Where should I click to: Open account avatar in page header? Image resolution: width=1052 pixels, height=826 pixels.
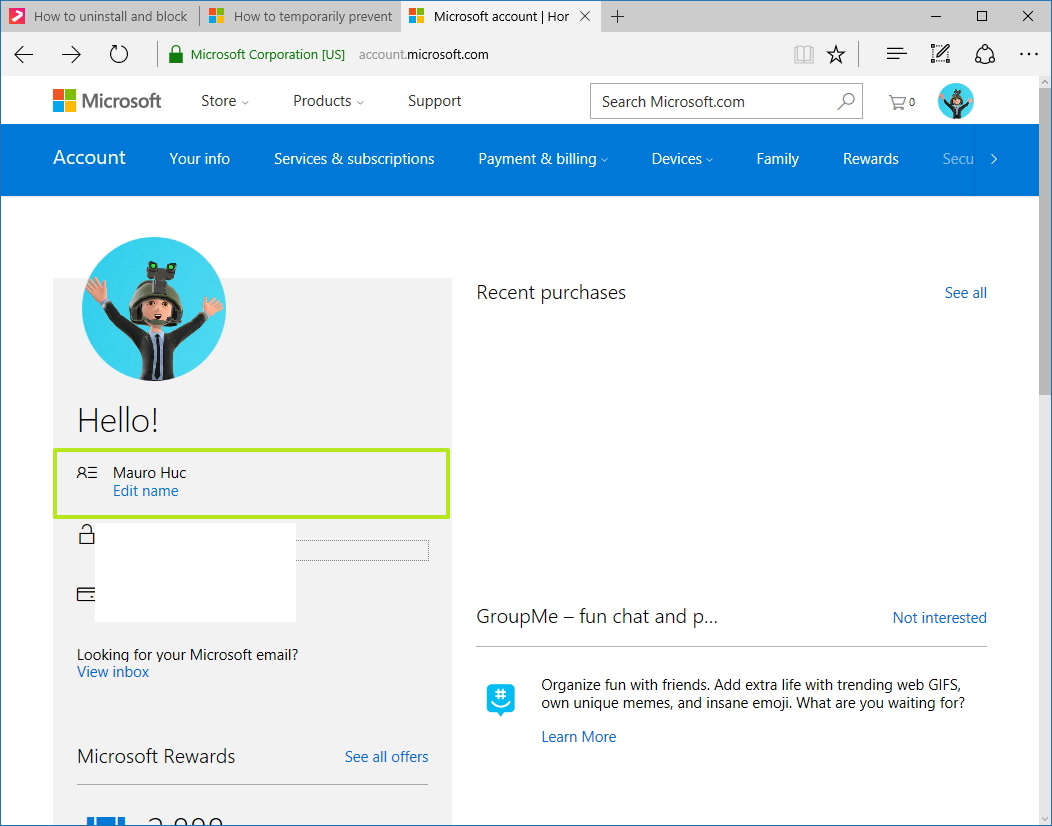click(955, 101)
